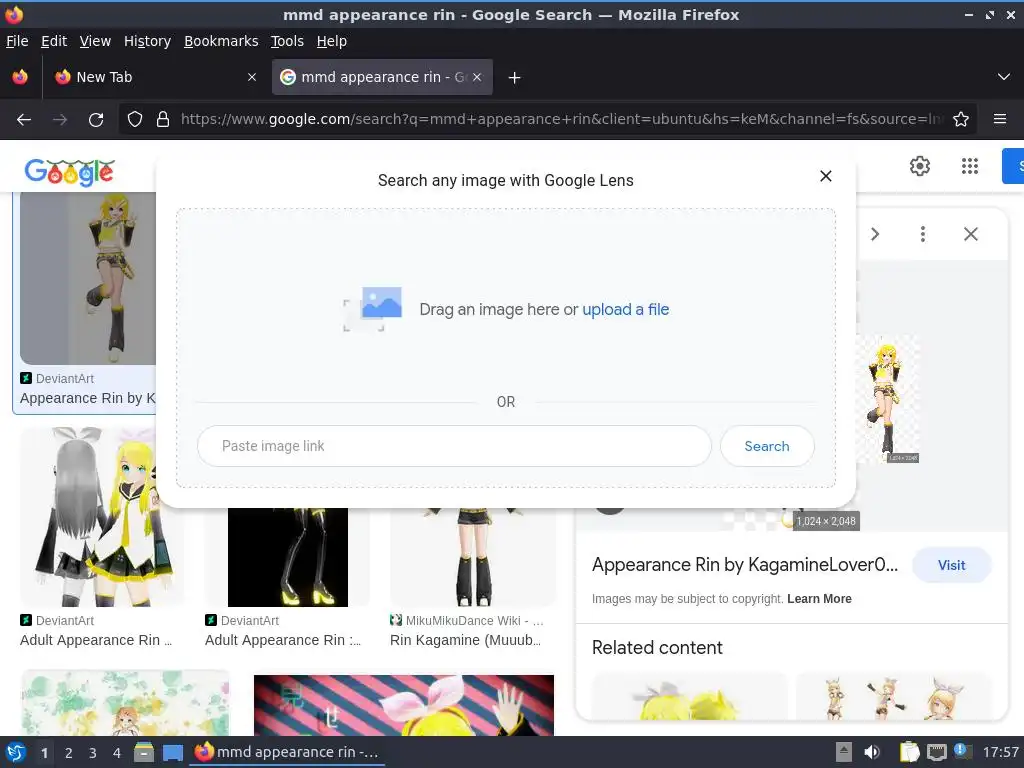Open the Appearance Rin DeviantArt thumbnail
The width and height of the screenshot is (1024, 768).
88,278
